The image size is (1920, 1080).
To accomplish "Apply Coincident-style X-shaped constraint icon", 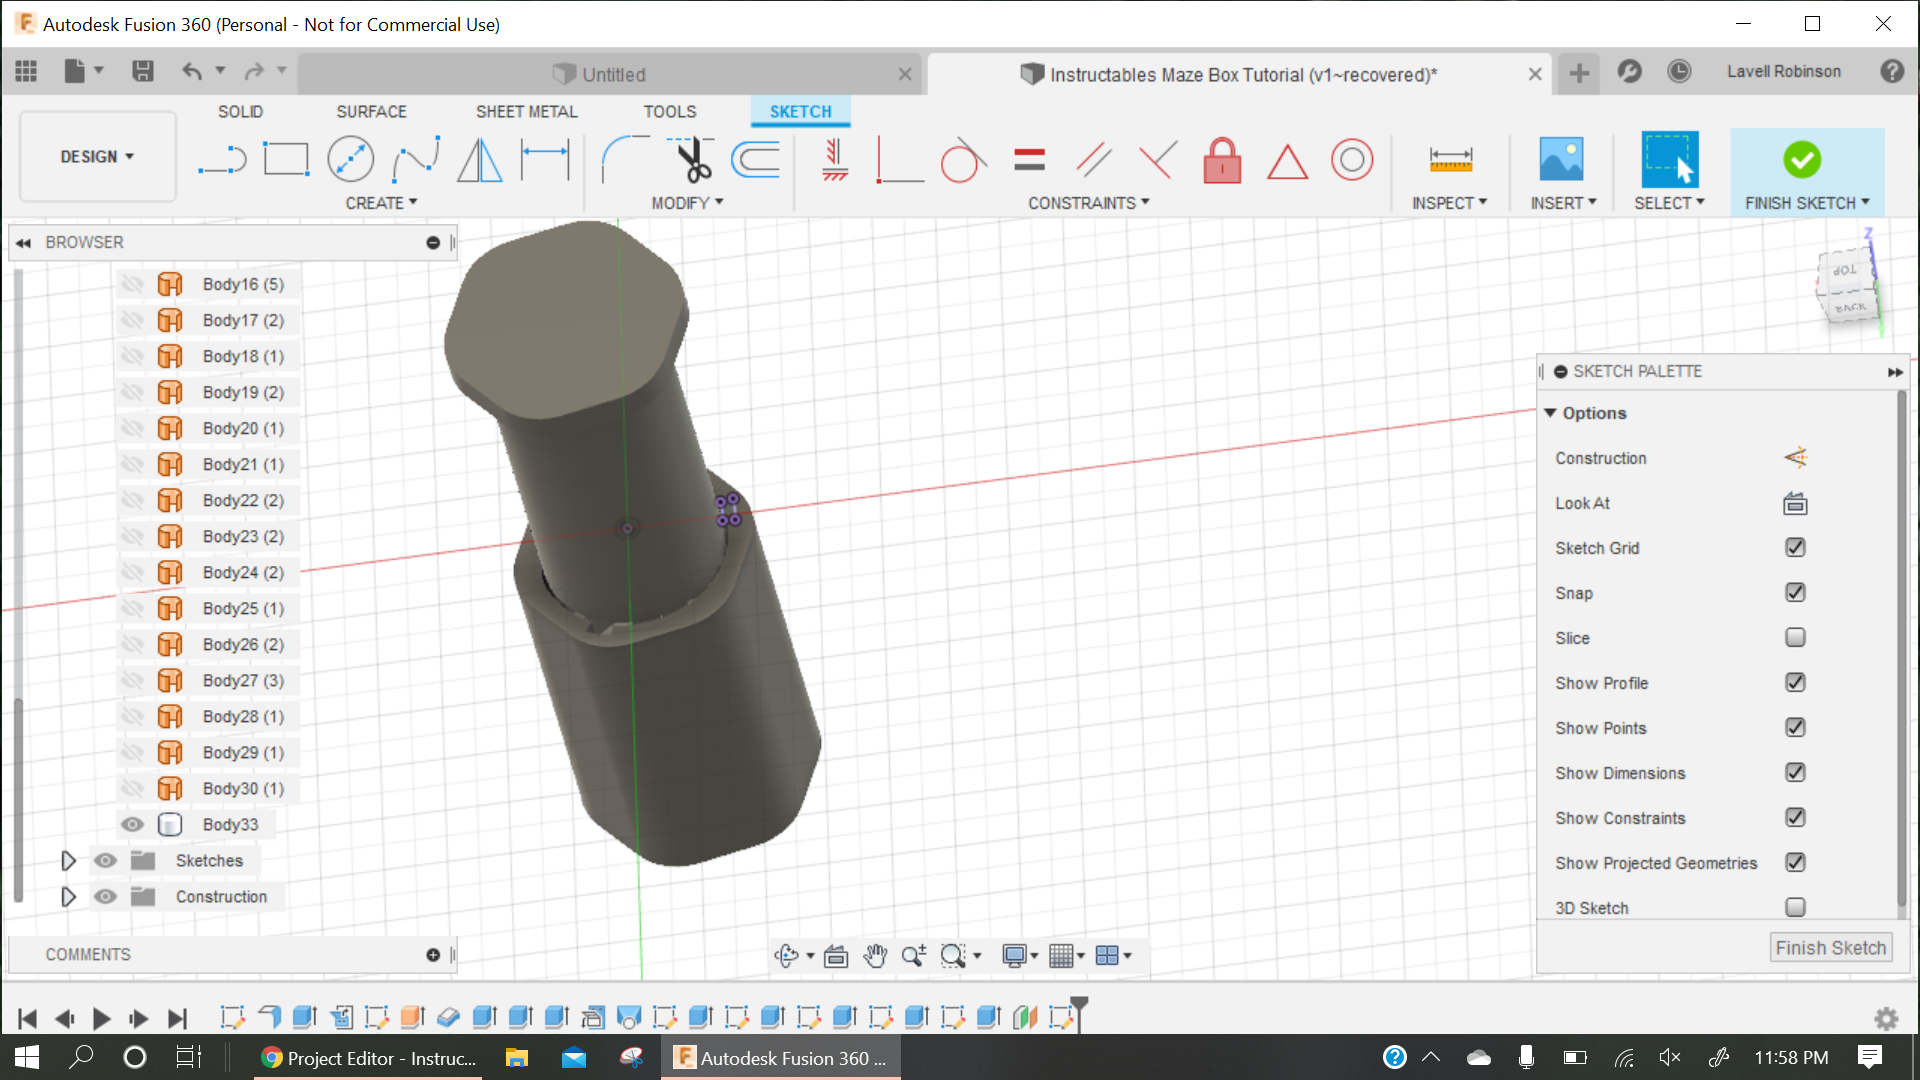I will [1158, 159].
